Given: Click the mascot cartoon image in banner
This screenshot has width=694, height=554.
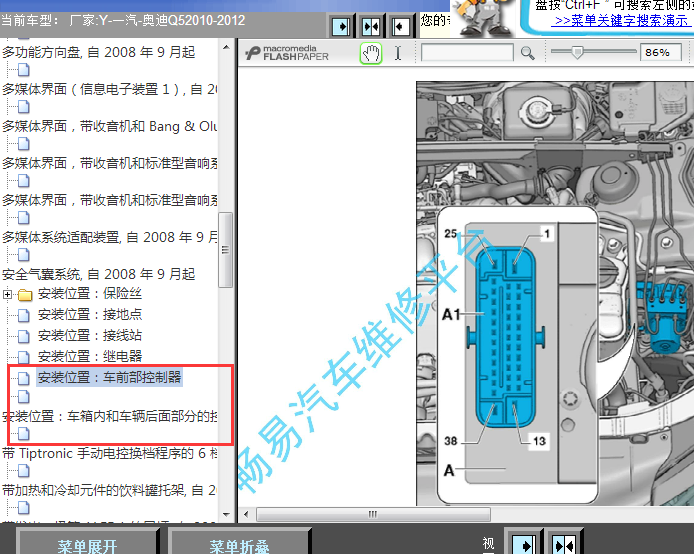Looking at the screenshot, I should pos(483,18).
